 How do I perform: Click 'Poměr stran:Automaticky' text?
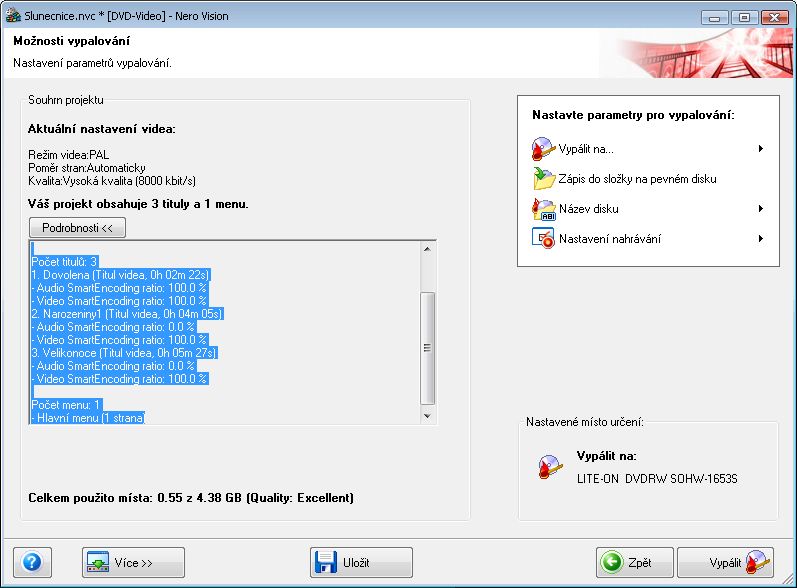[x=87, y=168]
